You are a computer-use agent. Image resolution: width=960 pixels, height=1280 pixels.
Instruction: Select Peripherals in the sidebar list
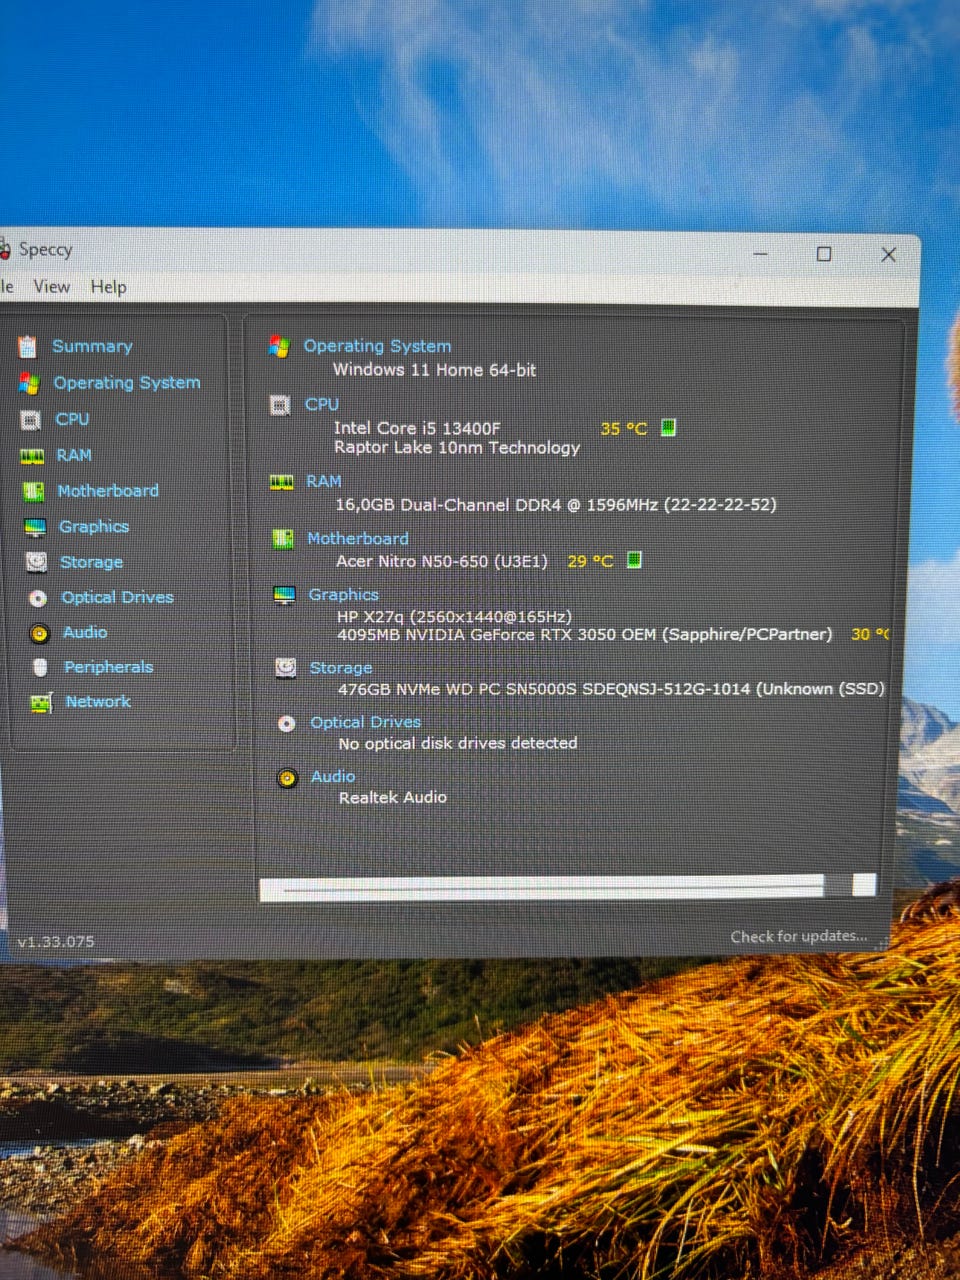point(109,667)
